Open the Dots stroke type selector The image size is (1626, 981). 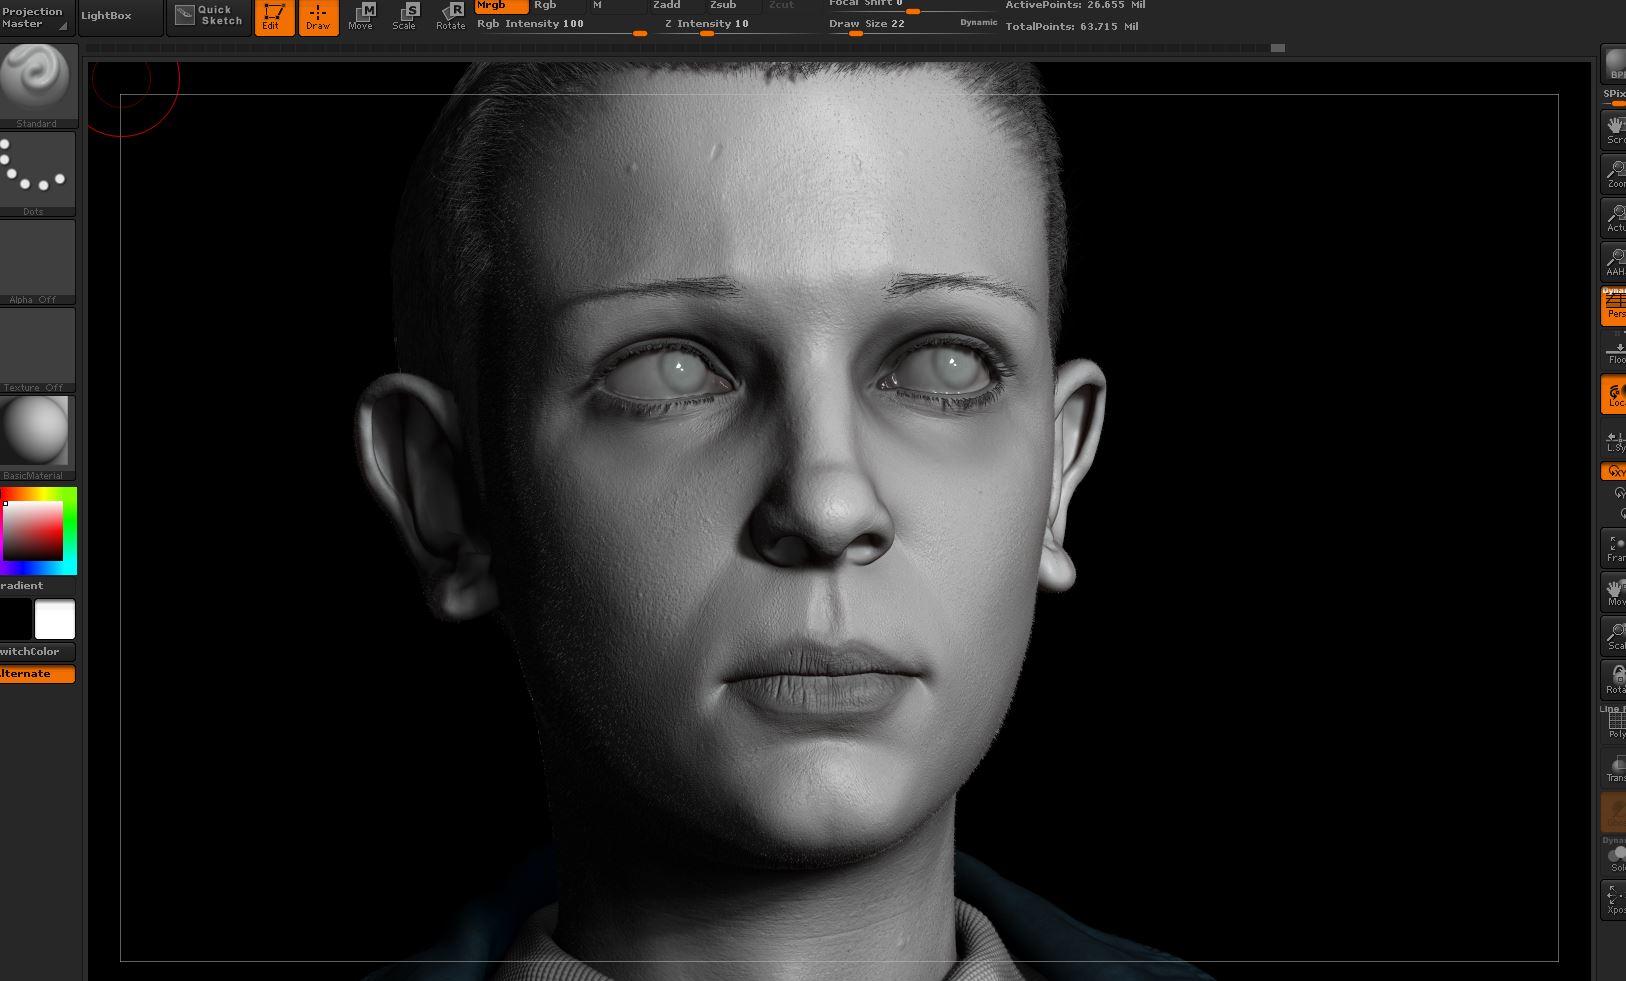(x=37, y=174)
